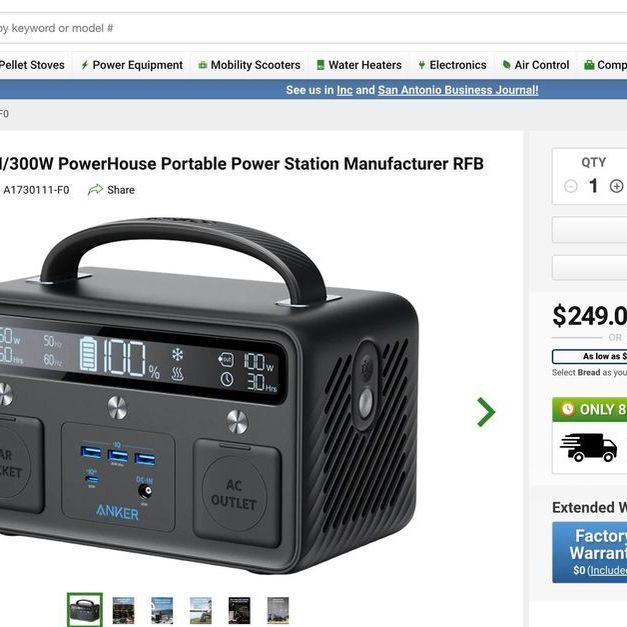627x627 pixels.
Task: Decrease quantity with the minus button
Action: pos(571,186)
